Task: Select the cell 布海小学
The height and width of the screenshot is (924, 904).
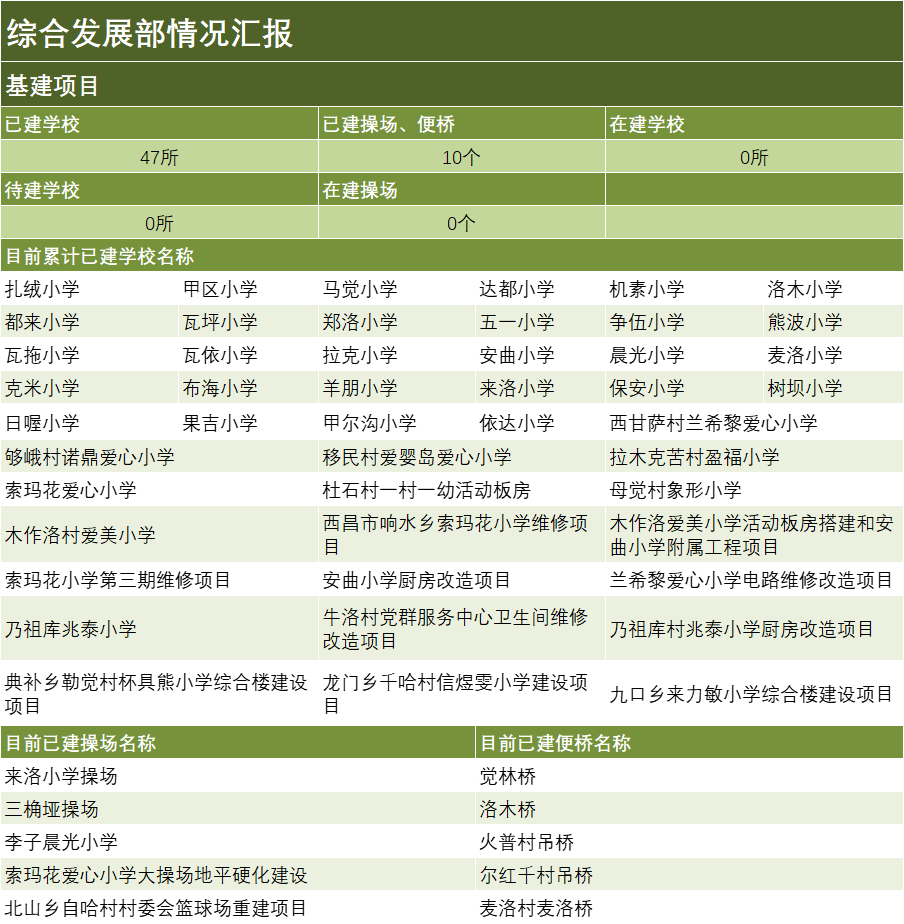Action: coord(248,387)
